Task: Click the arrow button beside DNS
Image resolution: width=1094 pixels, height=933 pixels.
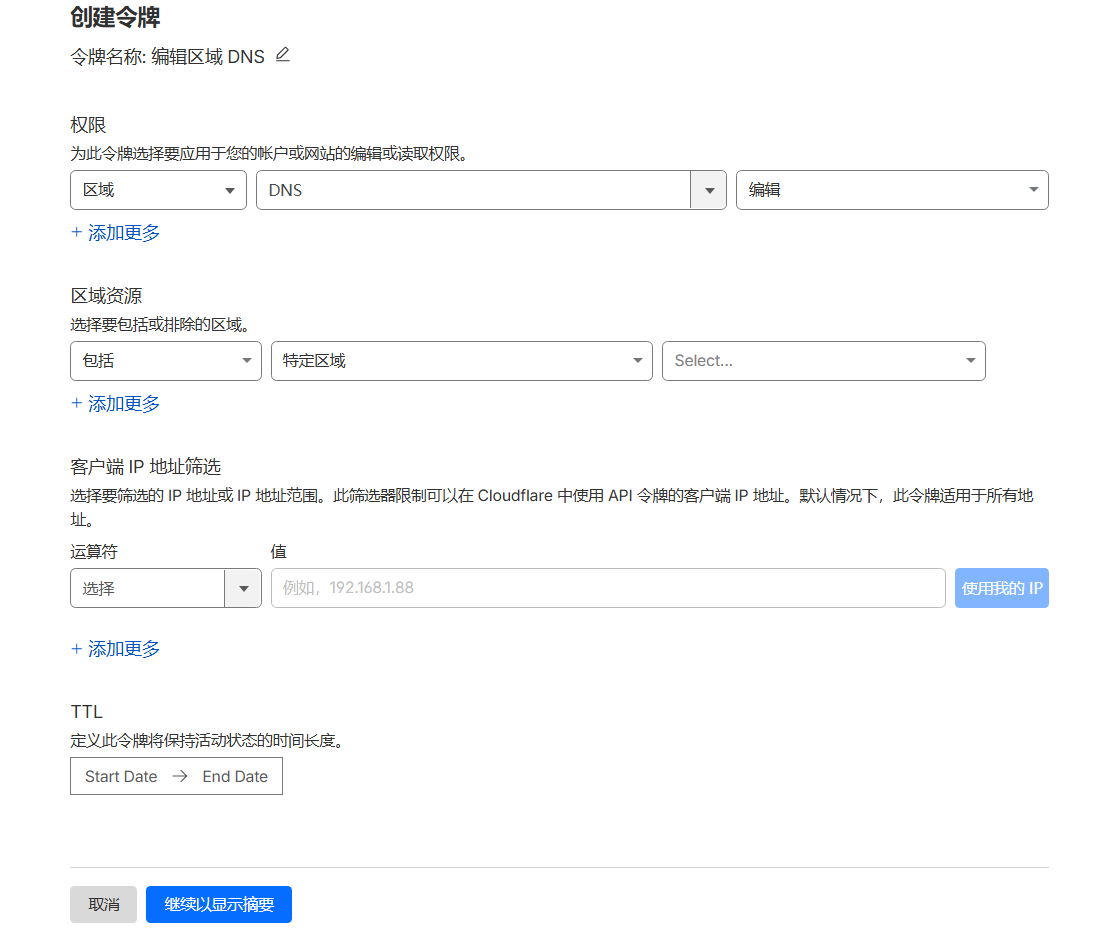Action: click(709, 190)
